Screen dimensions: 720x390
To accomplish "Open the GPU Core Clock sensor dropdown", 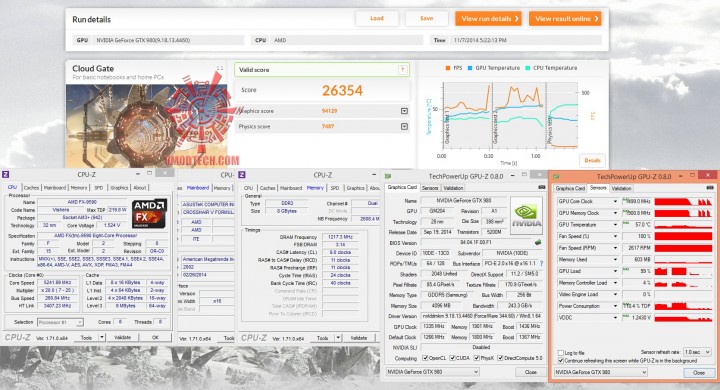I will [615, 201].
